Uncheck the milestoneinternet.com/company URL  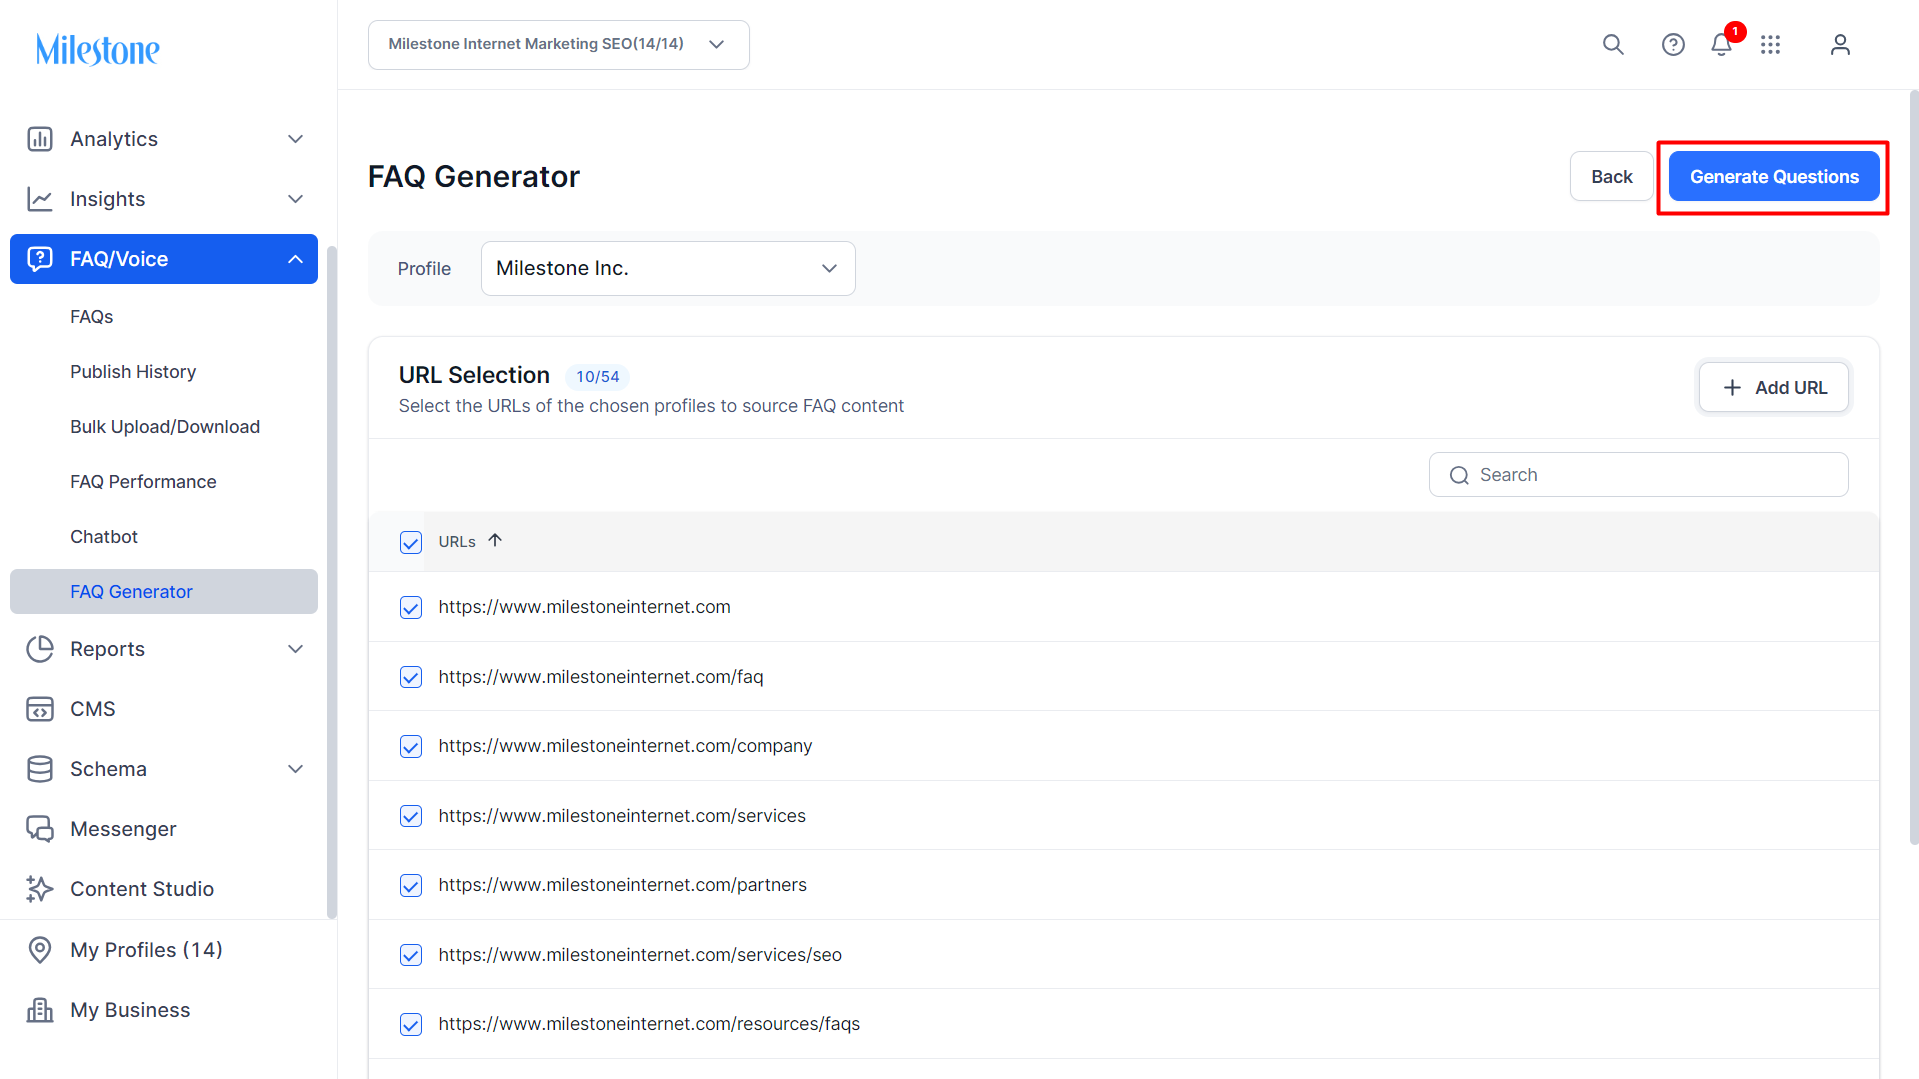point(411,747)
